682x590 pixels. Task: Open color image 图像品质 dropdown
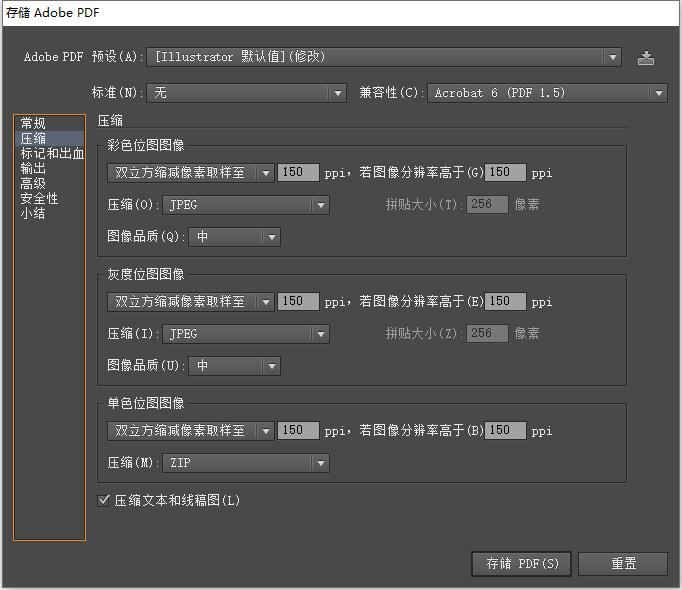click(x=234, y=237)
